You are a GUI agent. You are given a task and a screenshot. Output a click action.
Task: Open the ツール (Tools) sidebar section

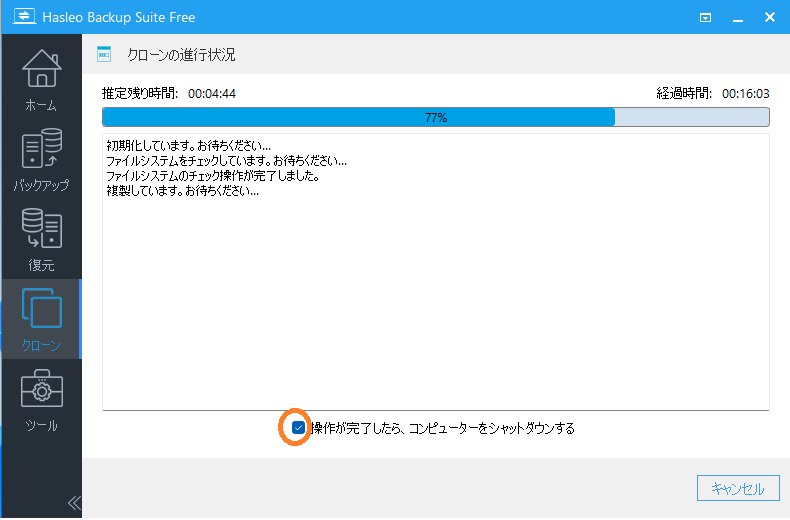click(41, 400)
